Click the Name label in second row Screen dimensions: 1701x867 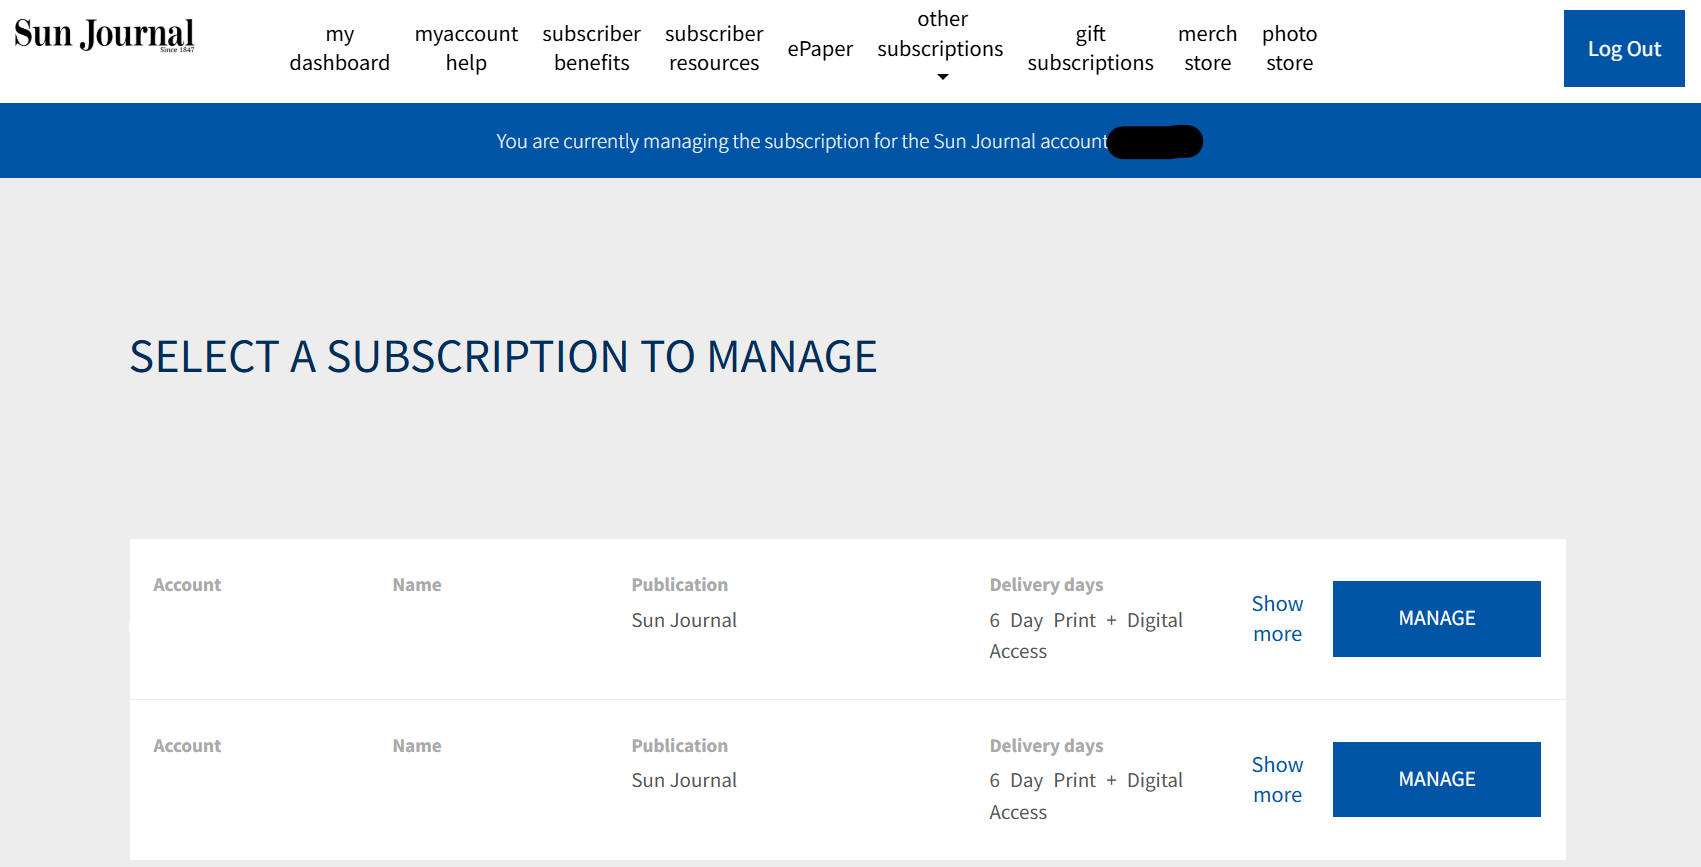[x=417, y=746]
